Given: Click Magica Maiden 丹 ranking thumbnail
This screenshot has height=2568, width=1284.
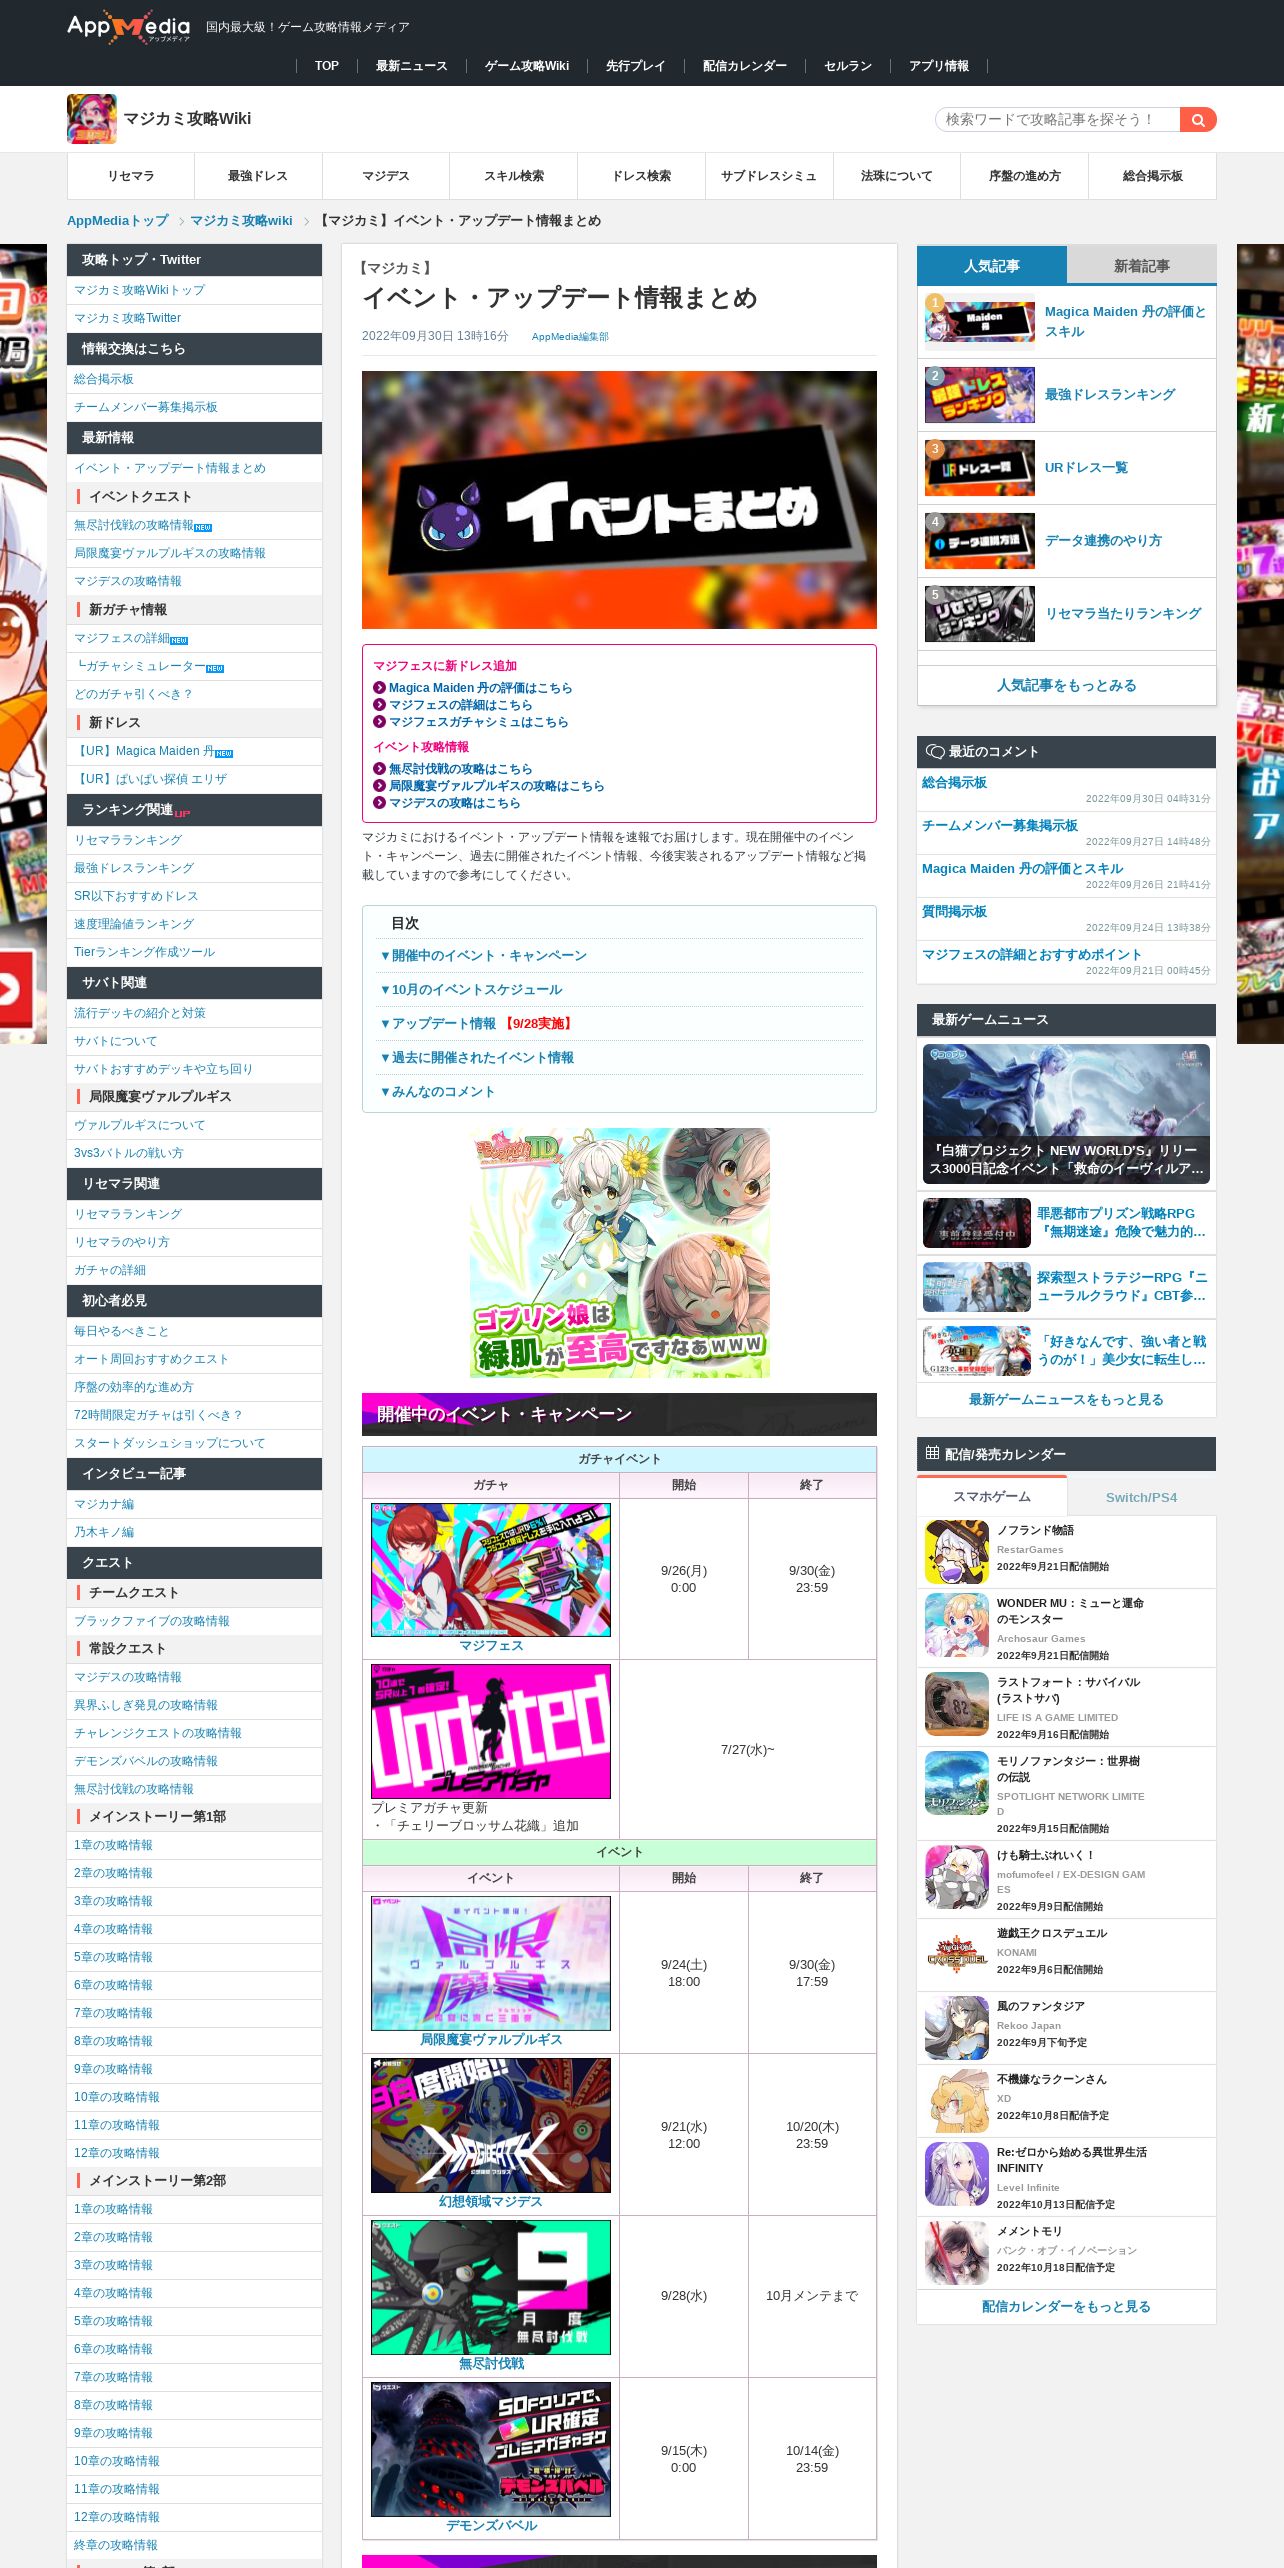Looking at the screenshot, I should (980, 322).
